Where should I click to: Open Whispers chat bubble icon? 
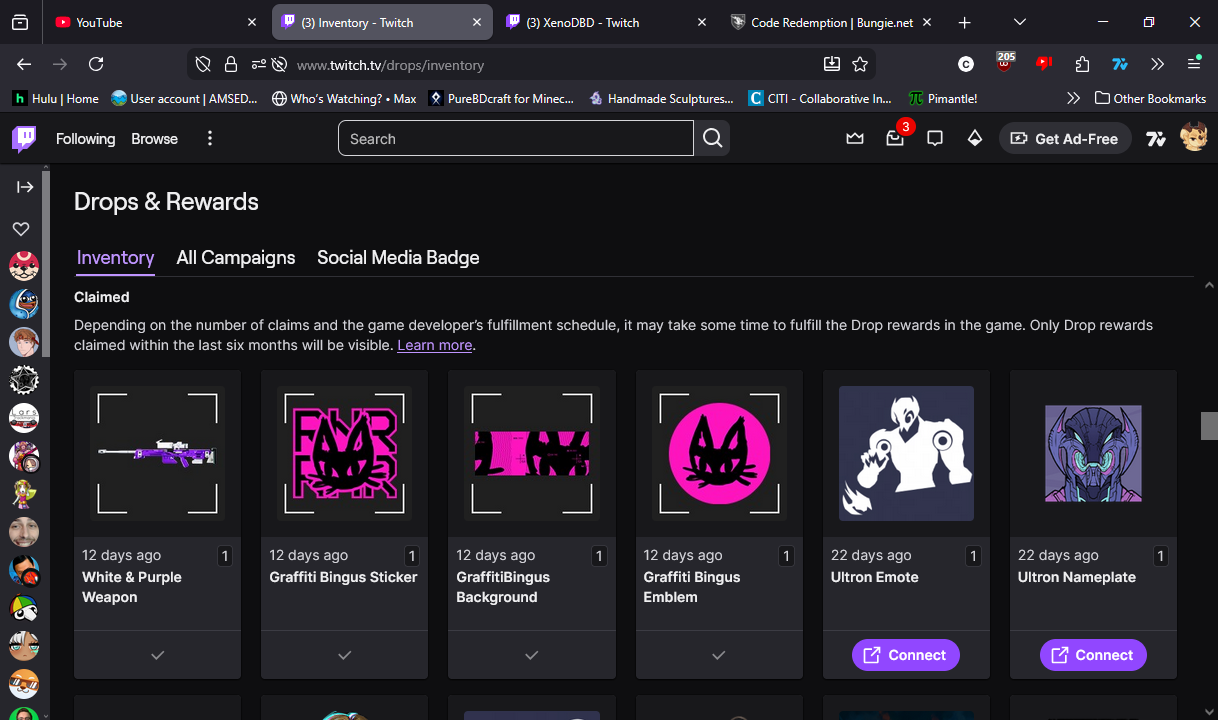[935, 139]
